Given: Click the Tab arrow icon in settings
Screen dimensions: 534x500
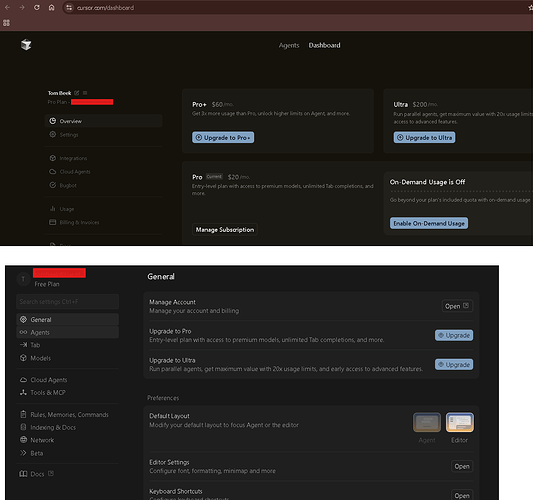Looking at the screenshot, I should pos(23,345).
